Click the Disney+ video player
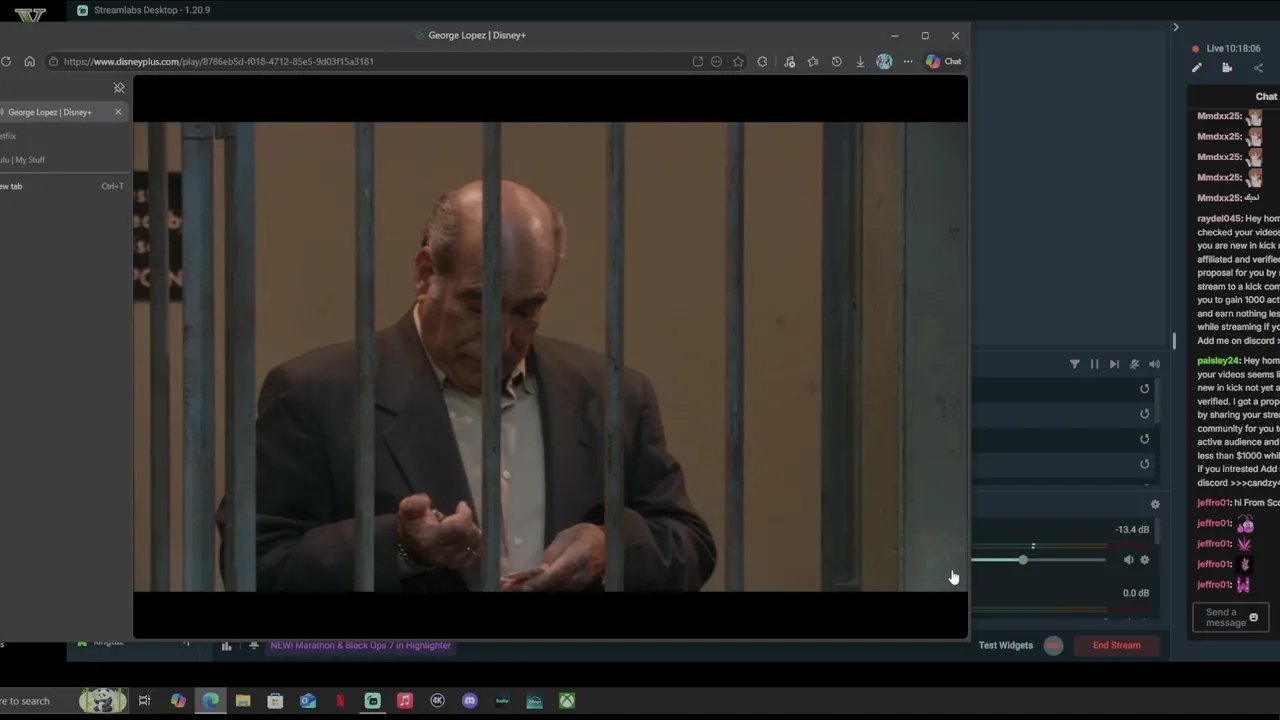This screenshot has height=720, width=1280. click(x=550, y=357)
